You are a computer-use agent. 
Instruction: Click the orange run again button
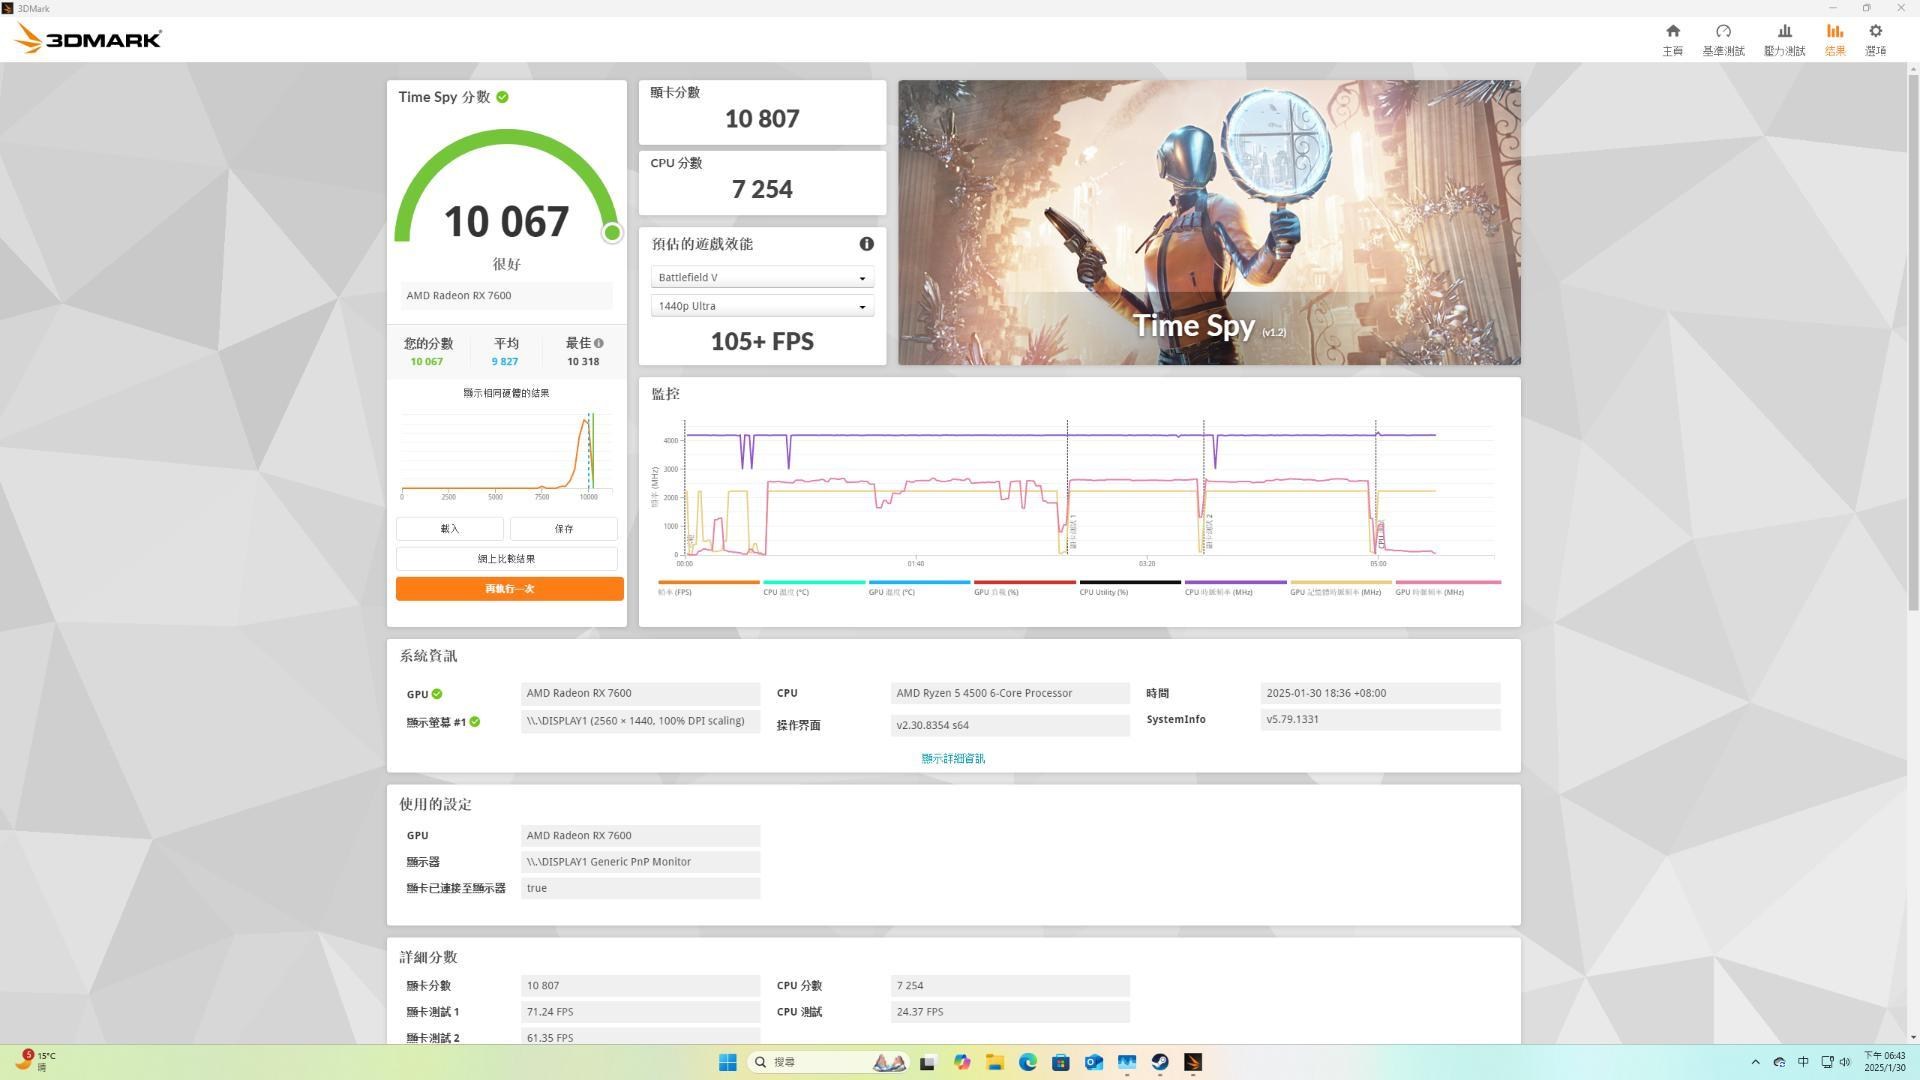510,589
